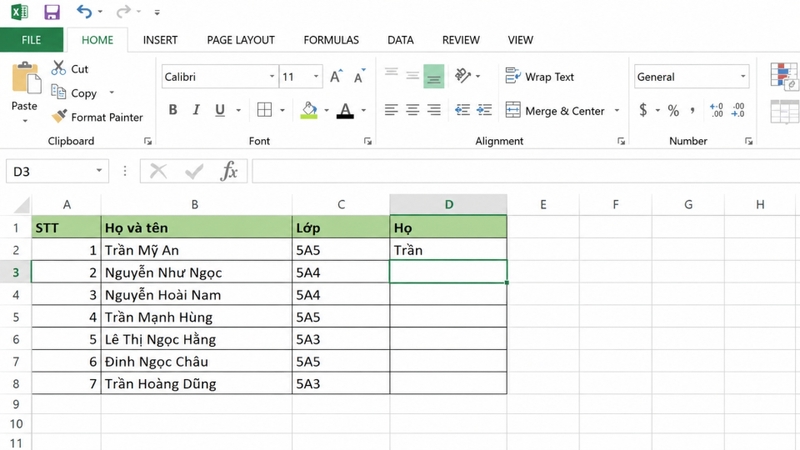The width and height of the screenshot is (800, 450).
Task: Apply Accounting dollar format
Action: point(643,110)
